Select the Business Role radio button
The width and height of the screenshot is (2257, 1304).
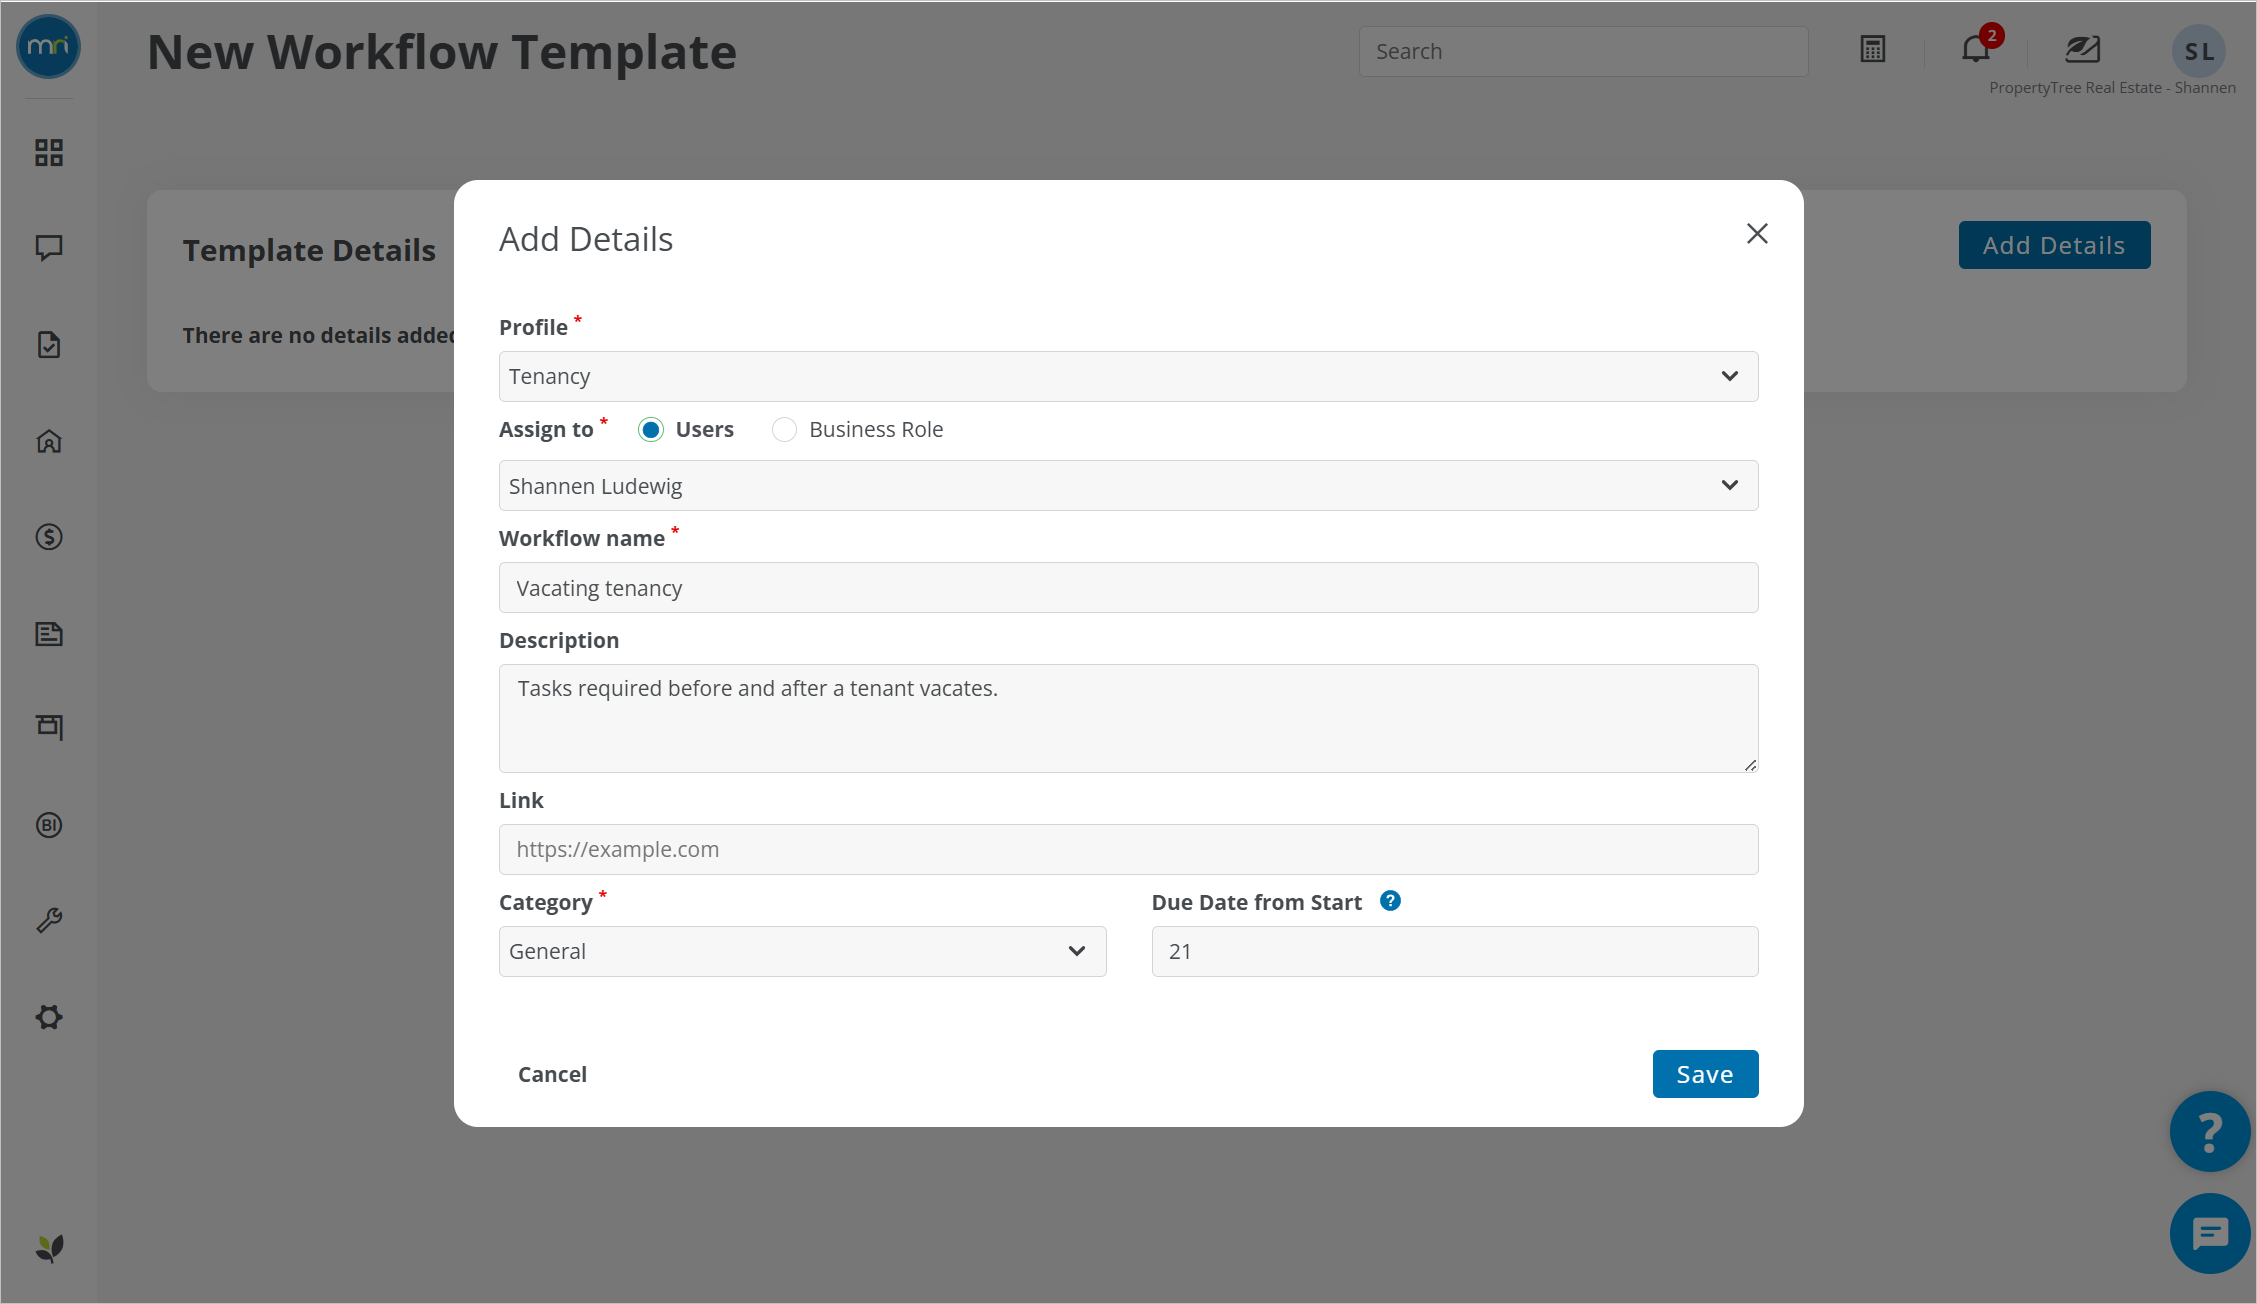click(x=784, y=430)
